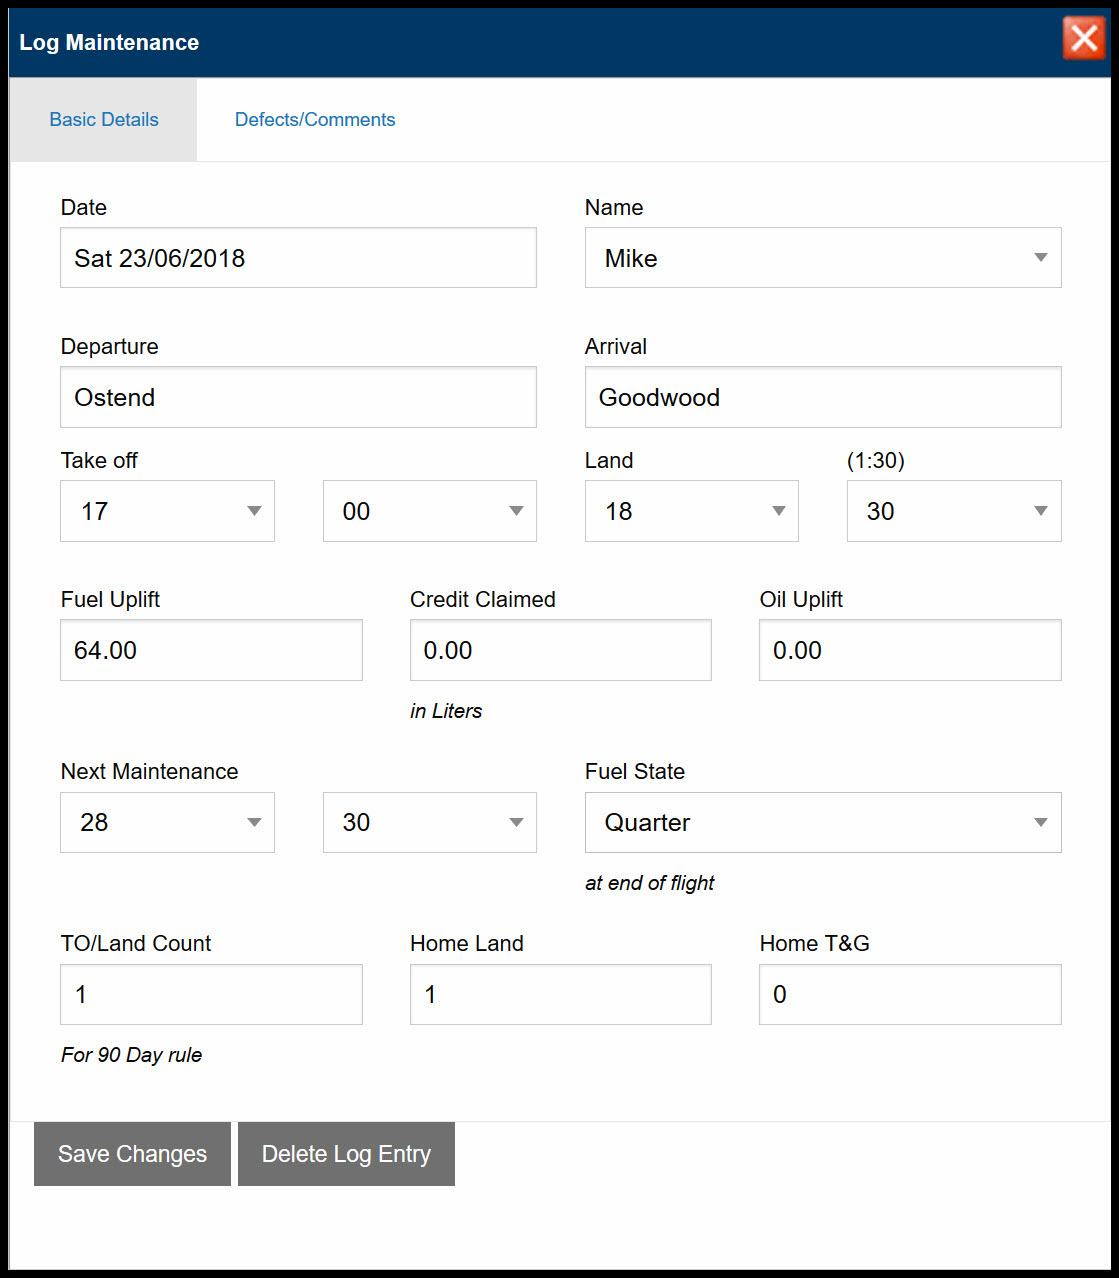Click the Oil Uplift input field
The image size is (1119, 1278).
910,650
